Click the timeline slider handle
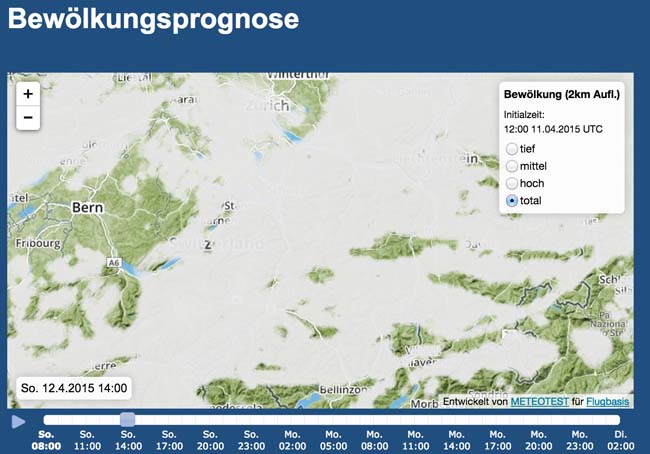The image size is (650, 454). (x=127, y=420)
